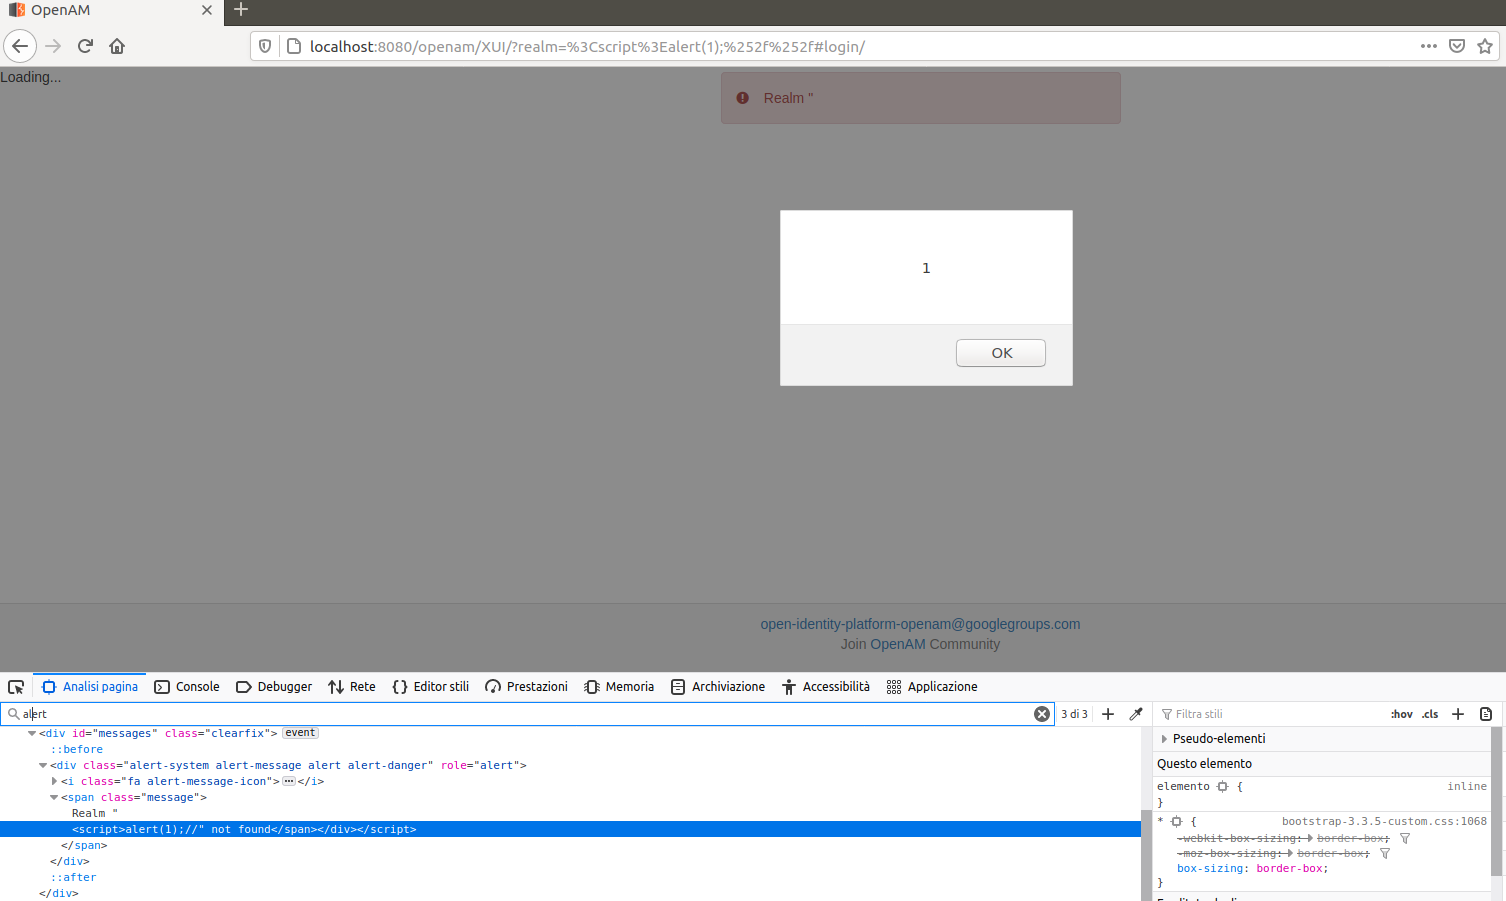The height and width of the screenshot is (901, 1506).
Task: Activate the eyedropper color picker in the inspector
Action: click(1135, 714)
